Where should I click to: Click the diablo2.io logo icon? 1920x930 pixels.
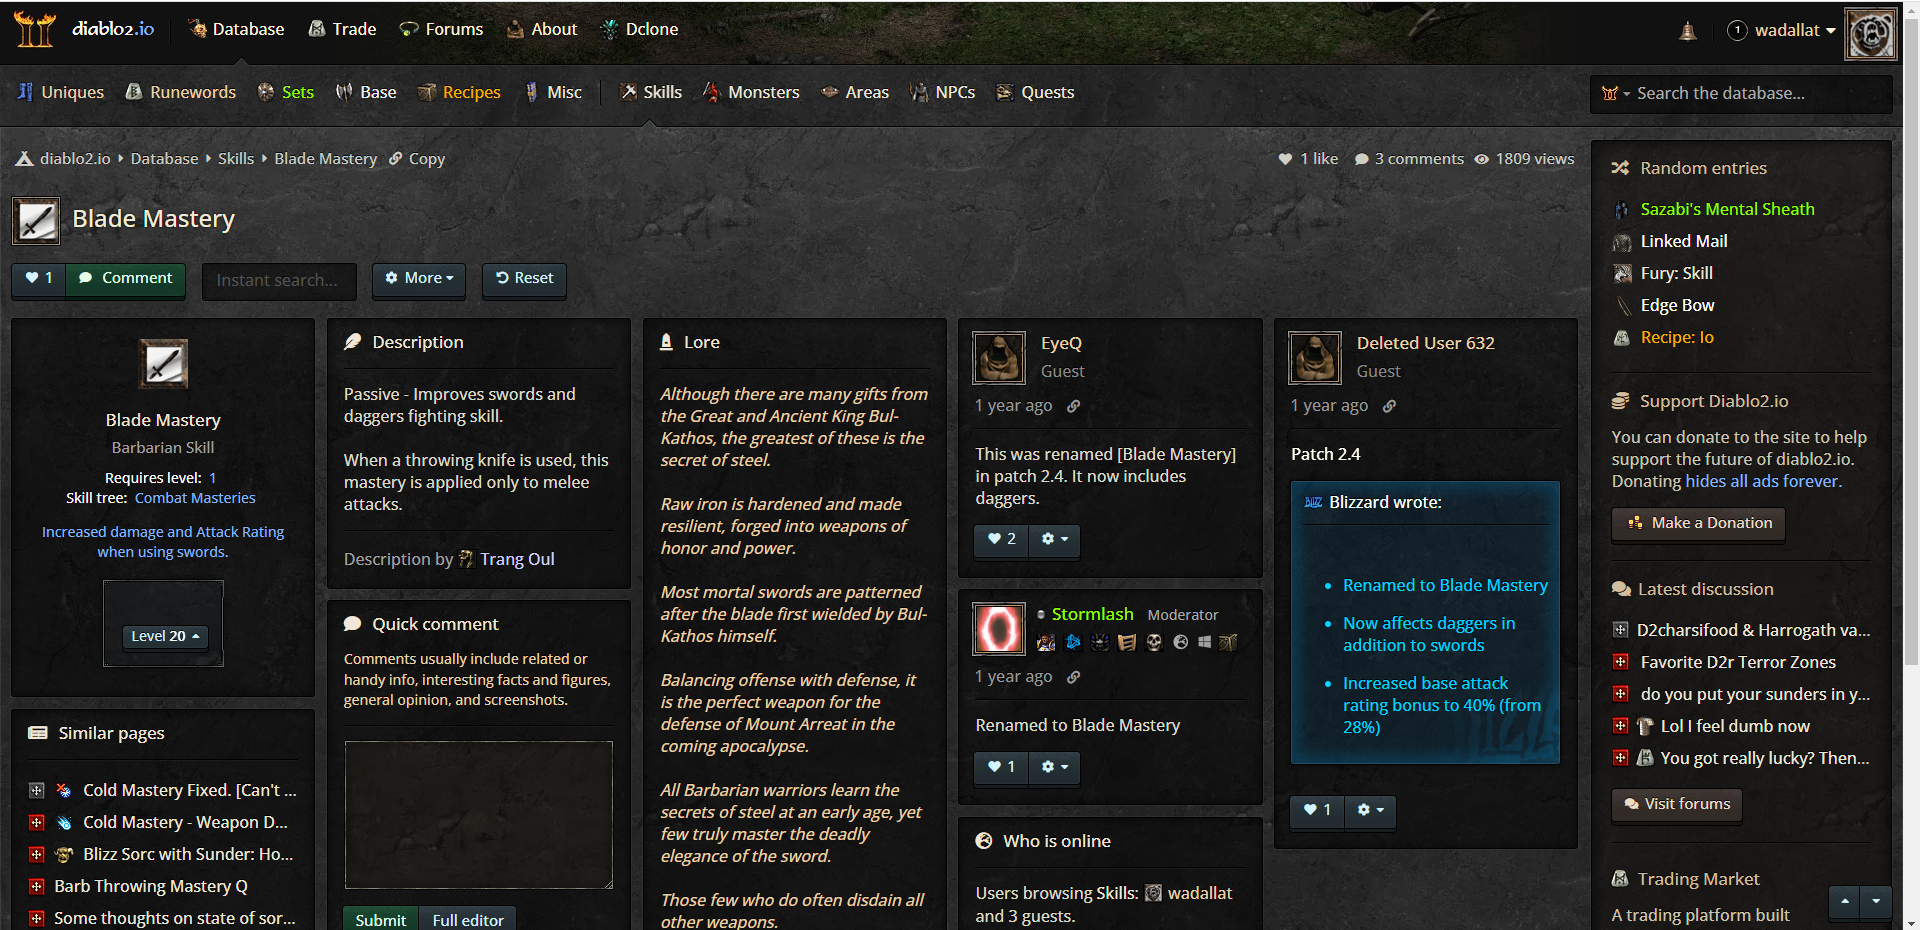tap(34, 30)
